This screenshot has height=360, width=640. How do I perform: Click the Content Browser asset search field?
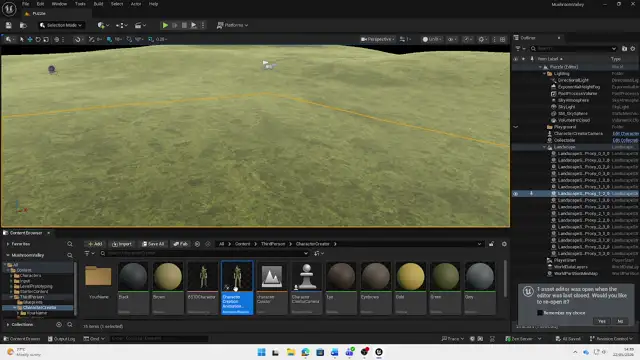(x=204, y=253)
